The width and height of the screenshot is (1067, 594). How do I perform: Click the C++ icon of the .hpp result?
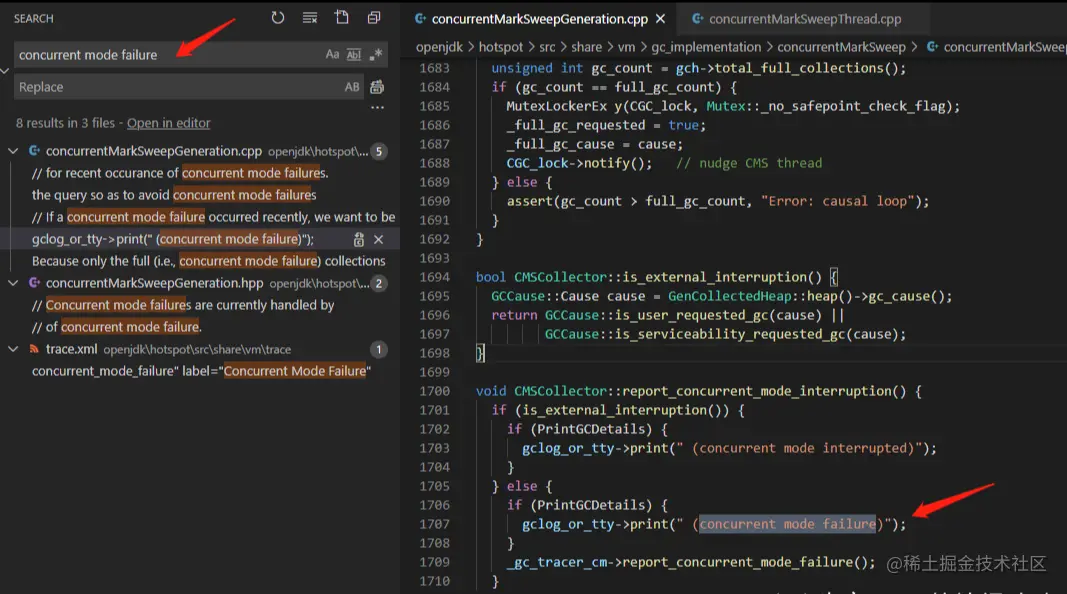point(34,283)
